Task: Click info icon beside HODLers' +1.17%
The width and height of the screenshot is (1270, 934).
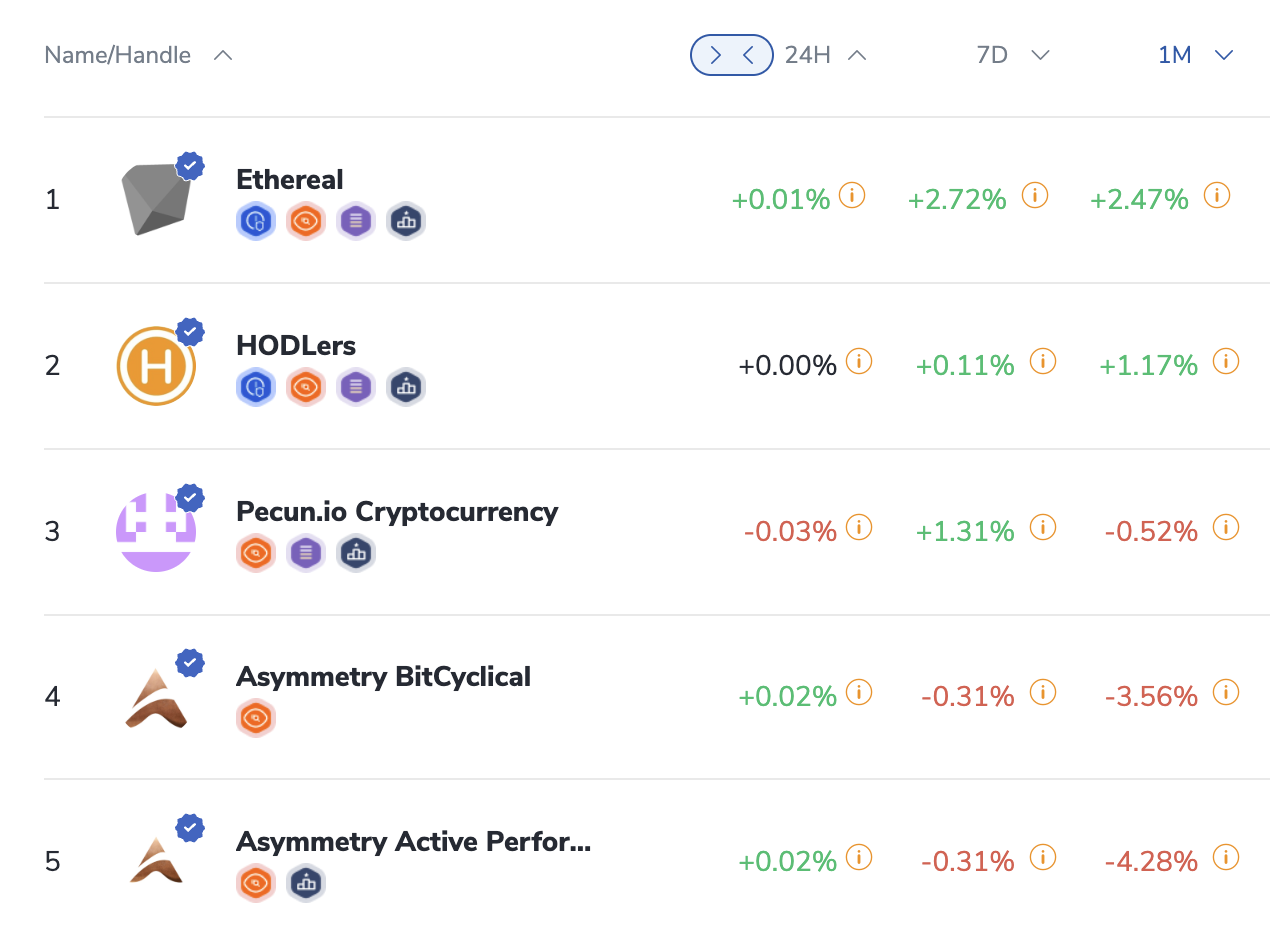Action: tap(1225, 361)
